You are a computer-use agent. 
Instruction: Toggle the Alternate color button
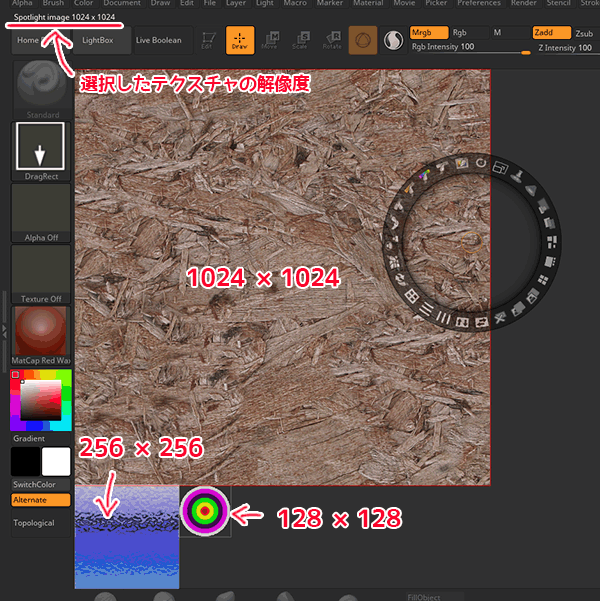click(x=40, y=499)
